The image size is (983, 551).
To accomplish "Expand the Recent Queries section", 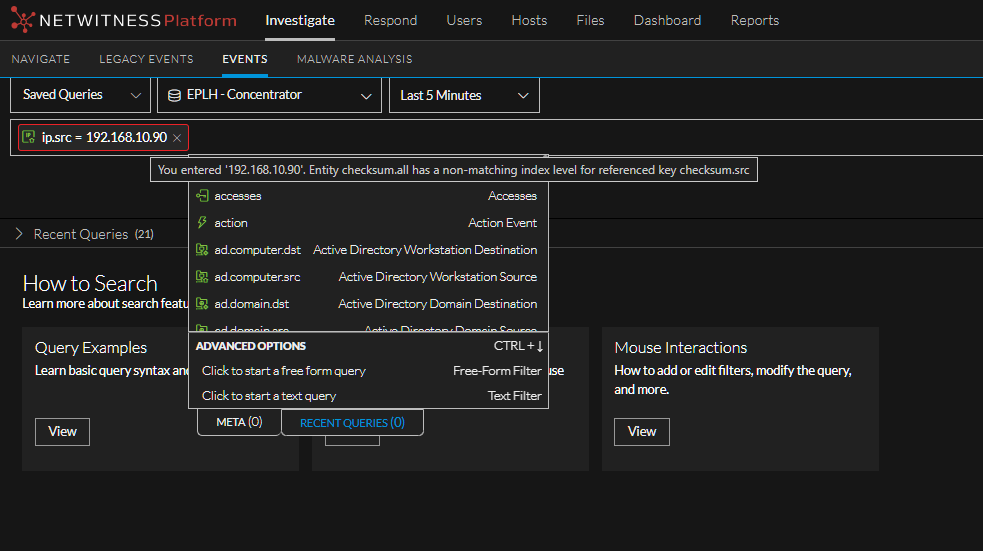I will (x=19, y=234).
